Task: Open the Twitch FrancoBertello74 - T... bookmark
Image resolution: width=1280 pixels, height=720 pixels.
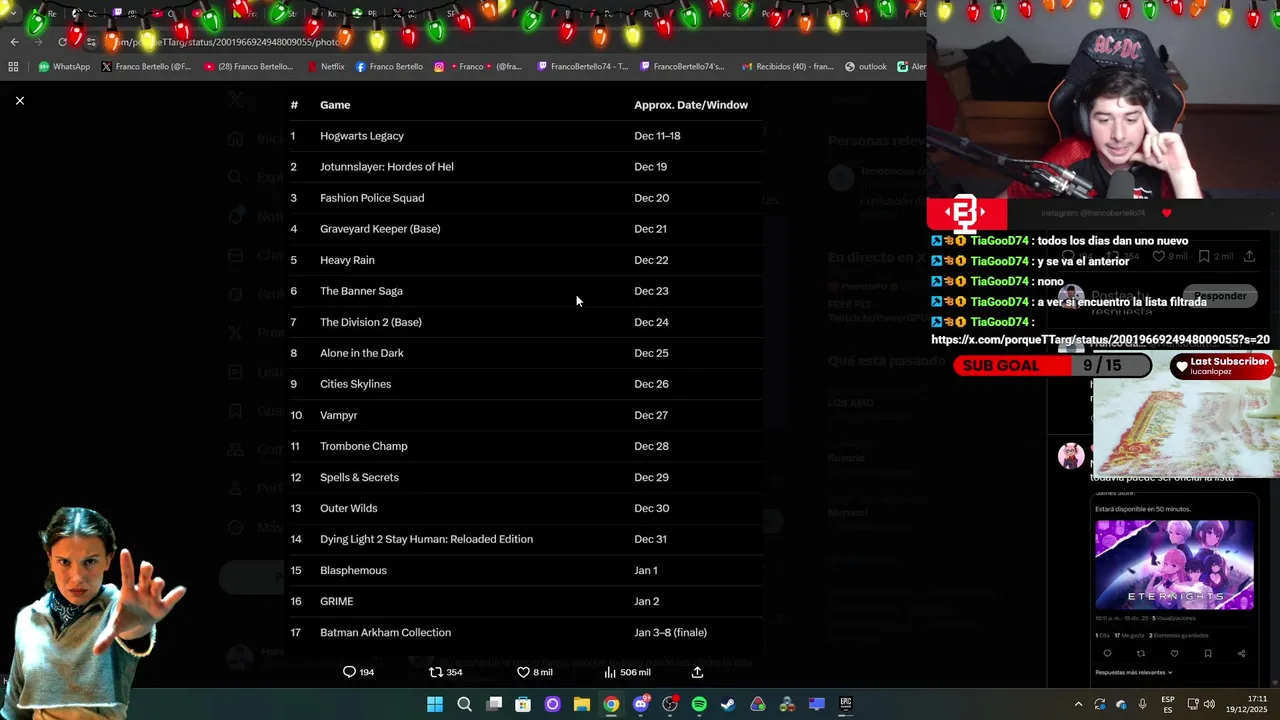Action: (583, 67)
